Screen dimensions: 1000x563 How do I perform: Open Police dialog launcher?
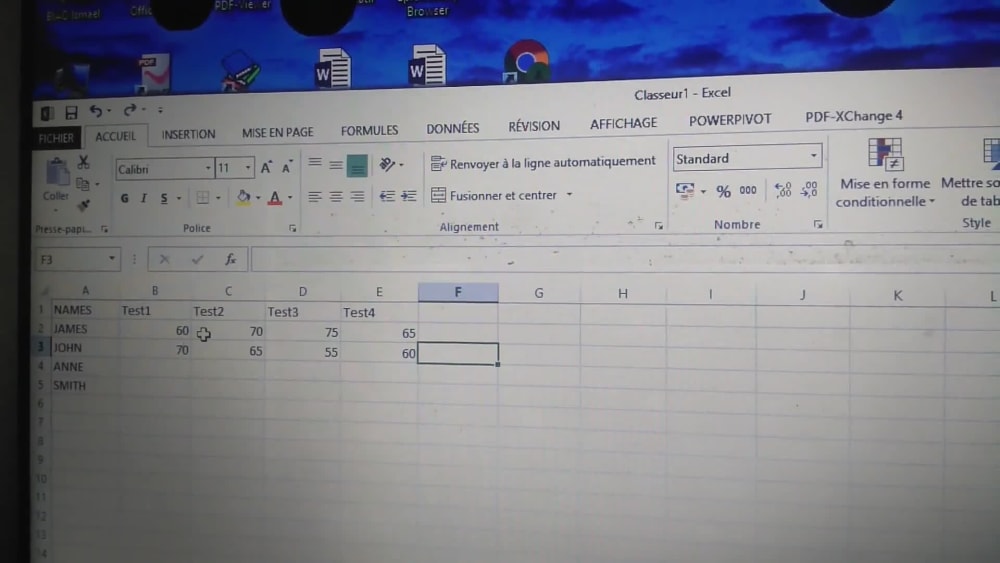(293, 228)
